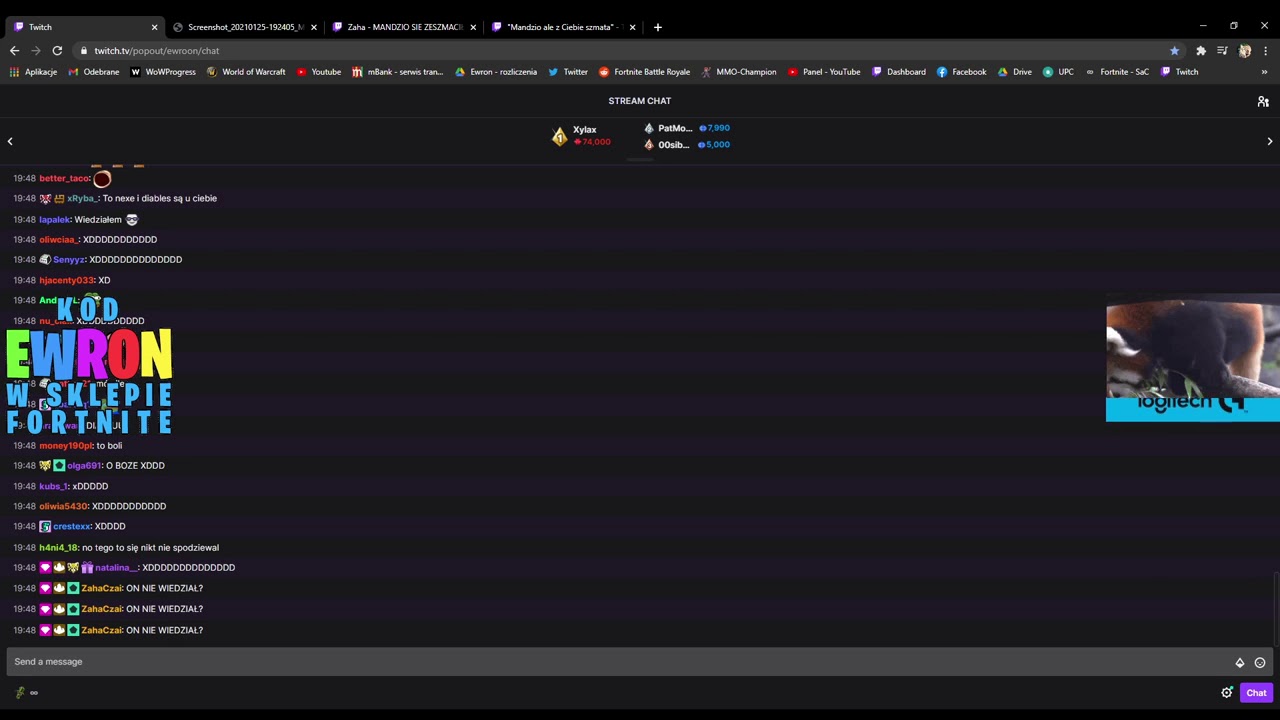Select top gifter Xylax on leaderboard

(581, 136)
